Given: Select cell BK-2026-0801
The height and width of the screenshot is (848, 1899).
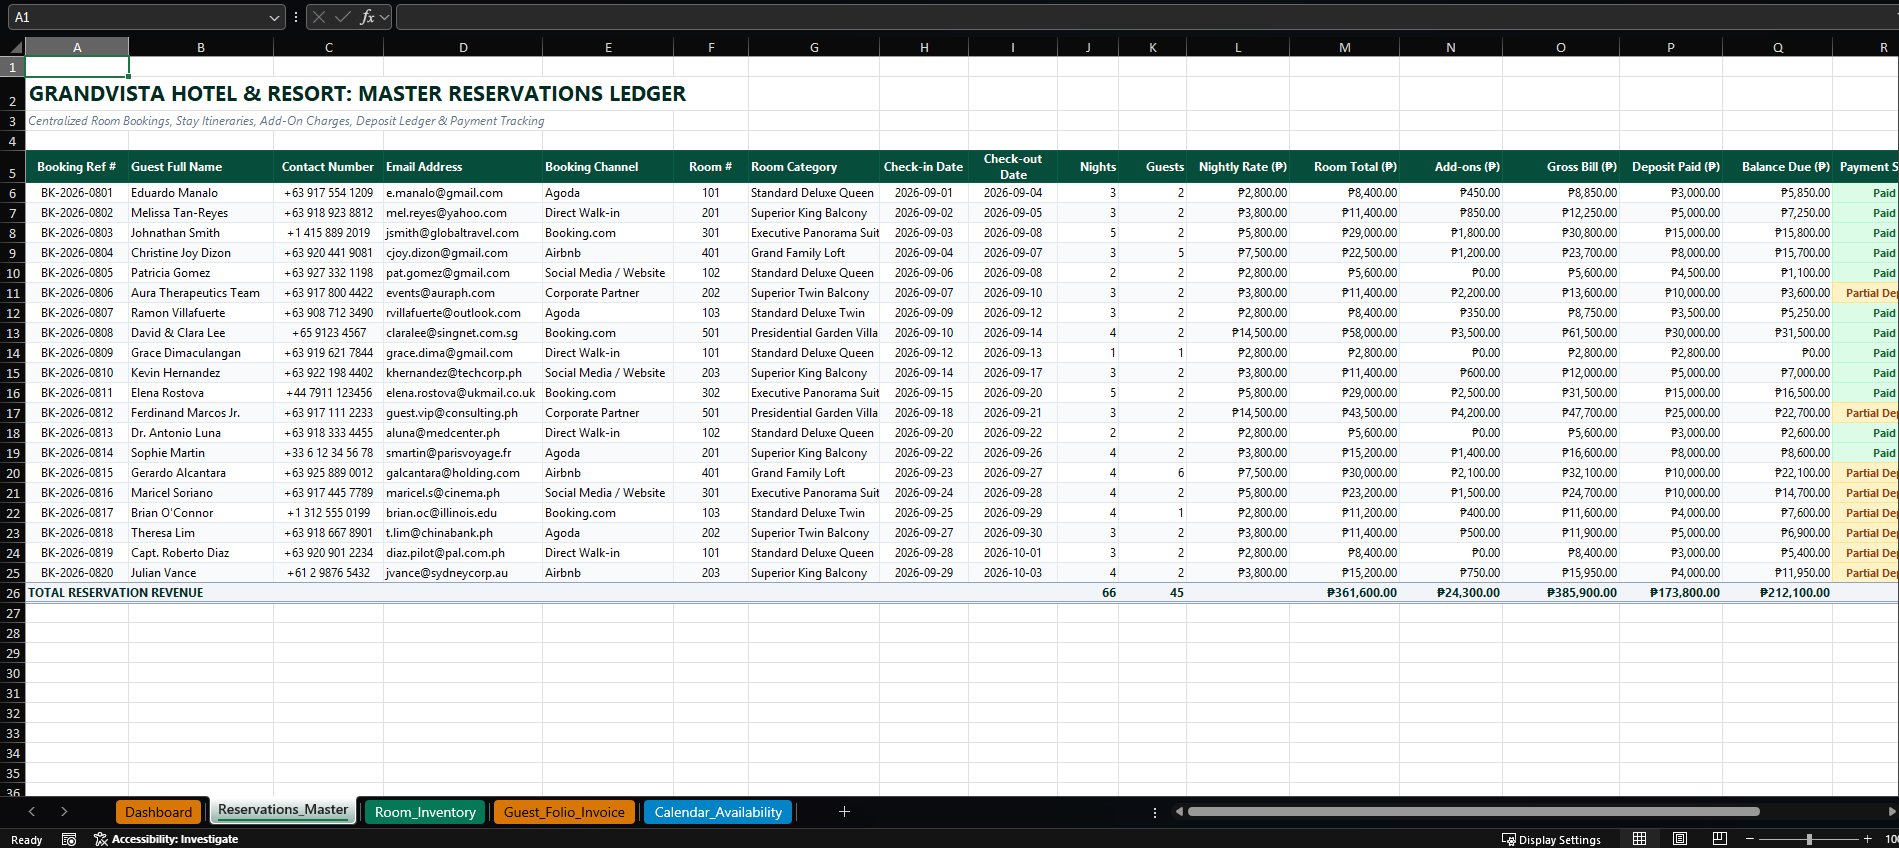Looking at the screenshot, I should [x=77, y=193].
